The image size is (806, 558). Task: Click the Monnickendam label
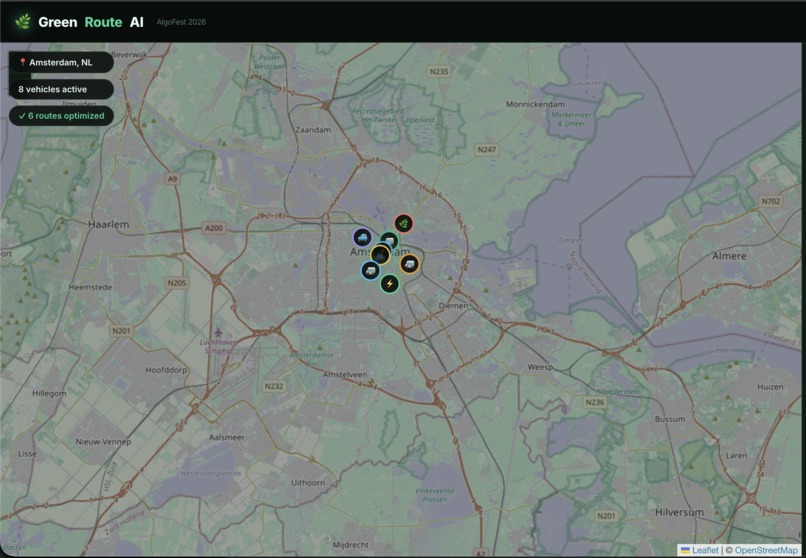[535, 104]
